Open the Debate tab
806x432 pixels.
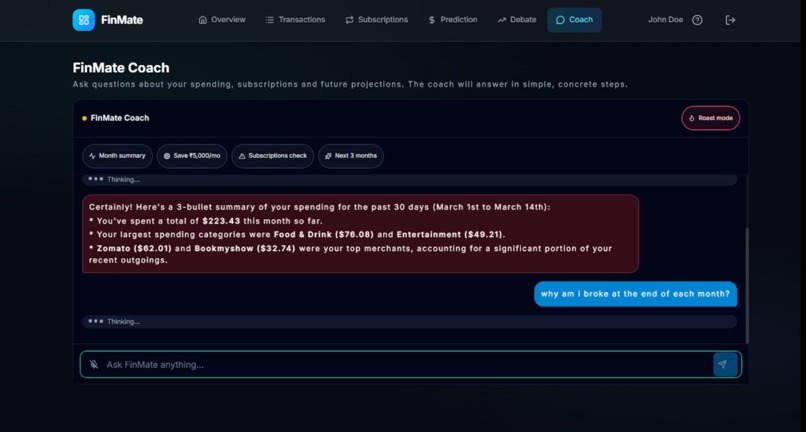pos(517,20)
